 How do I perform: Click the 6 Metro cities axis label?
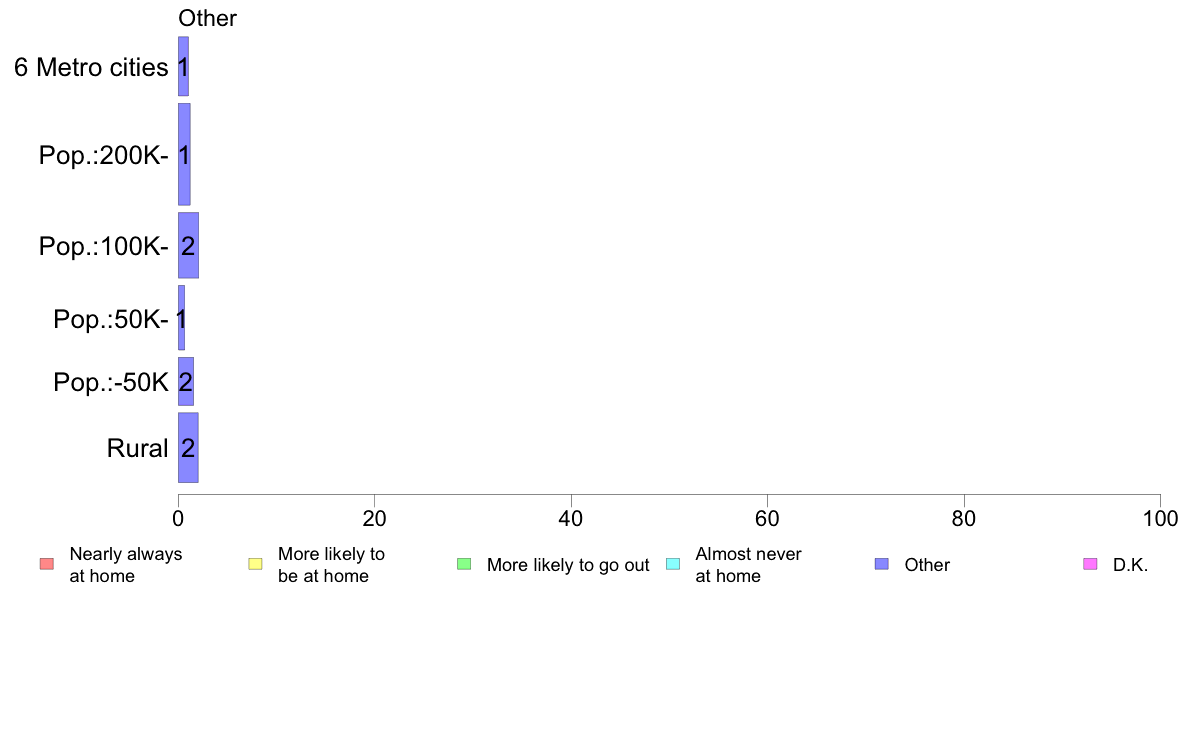coord(91,67)
